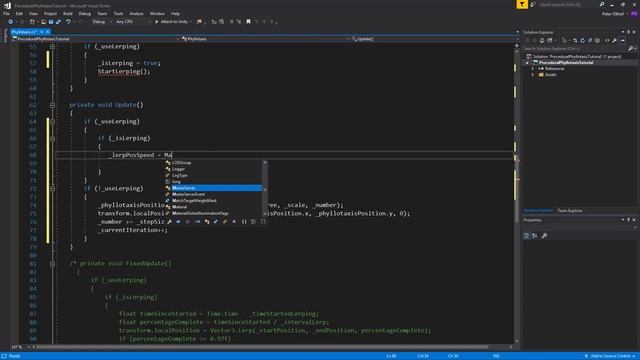Toggle the IntelliSense namespaces filter (braces icon)
Viewport: 640px width, 360px height.
tap(244, 222)
